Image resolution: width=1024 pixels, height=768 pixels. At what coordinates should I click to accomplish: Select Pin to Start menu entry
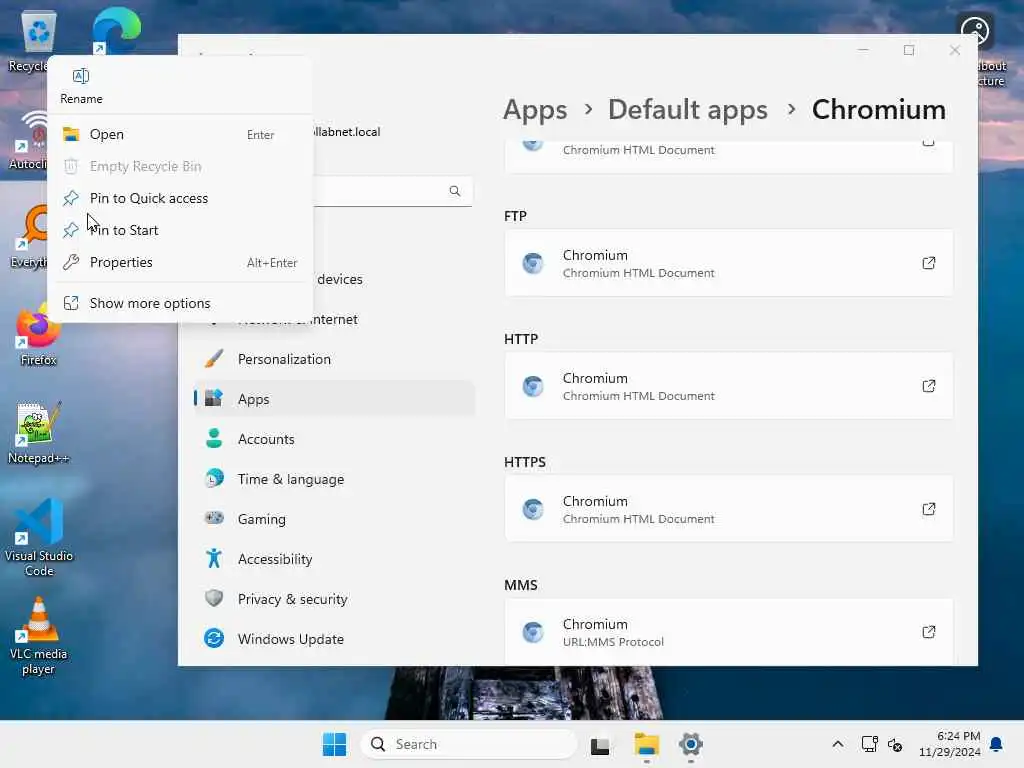click(x=181, y=231)
